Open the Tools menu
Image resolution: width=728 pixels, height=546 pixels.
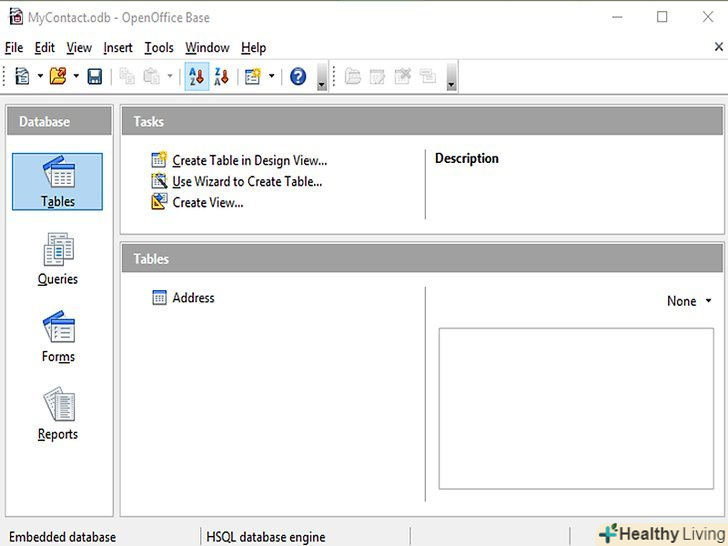[x=159, y=47]
